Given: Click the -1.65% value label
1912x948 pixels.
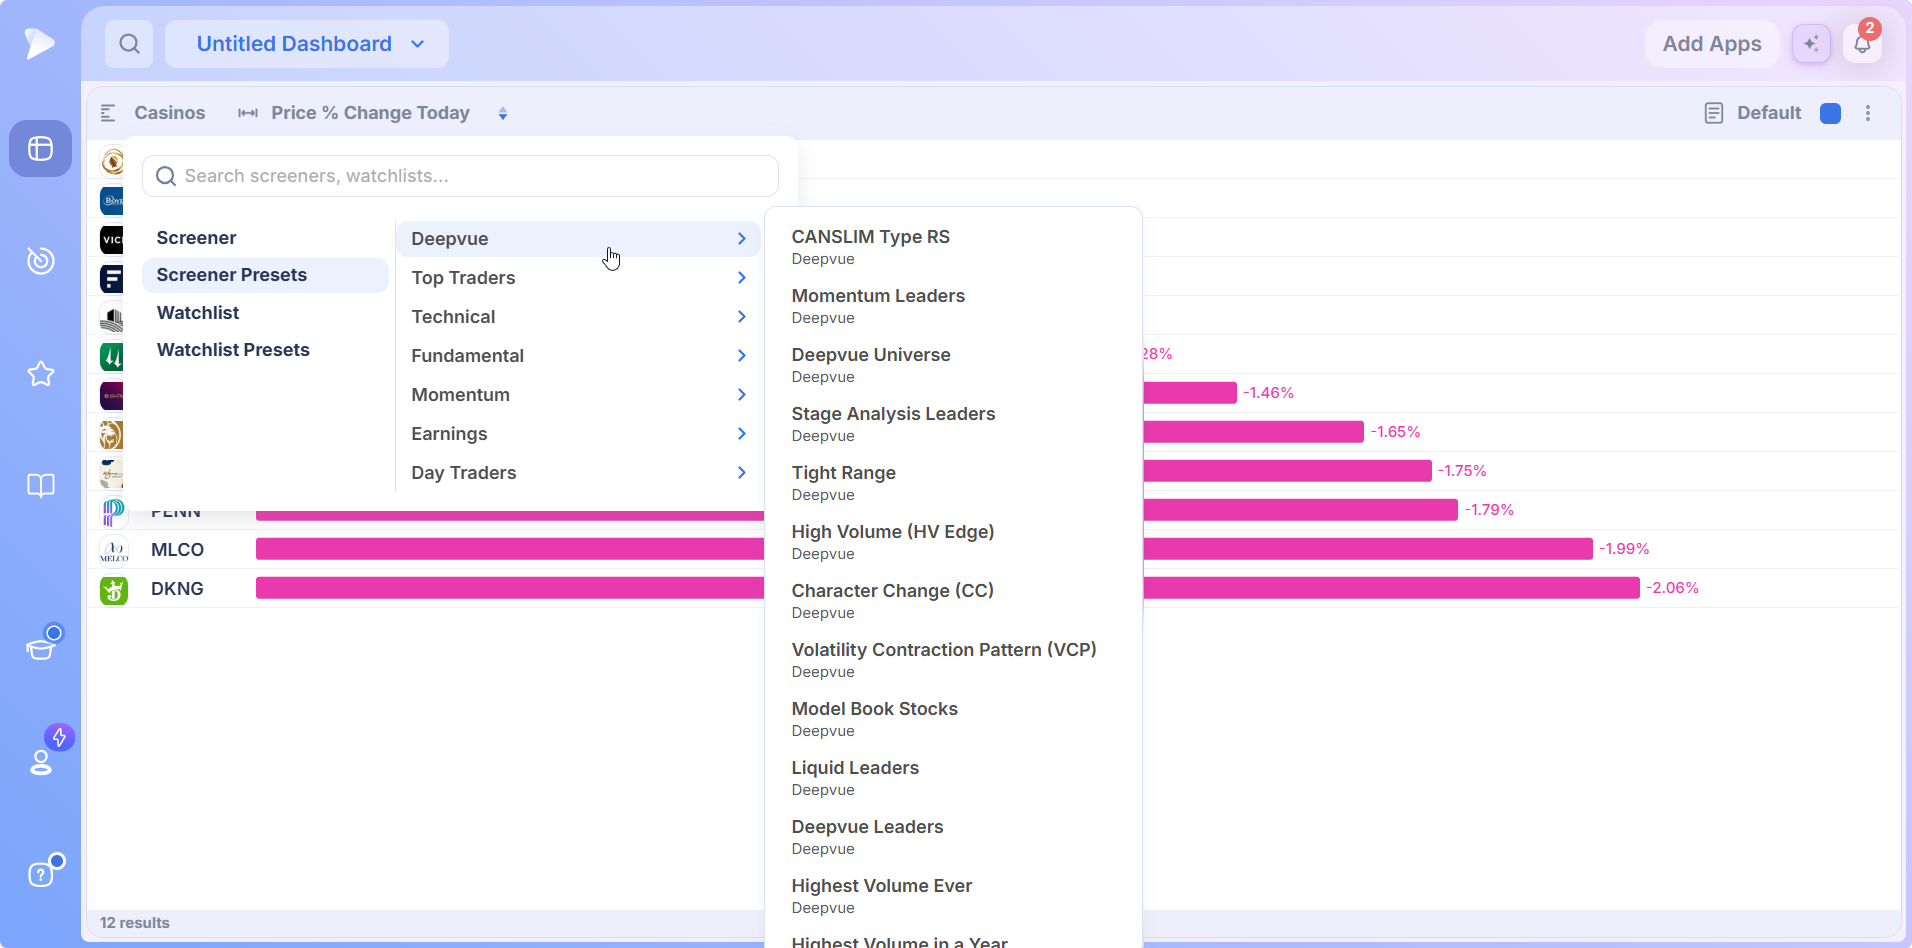Looking at the screenshot, I should [x=1395, y=432].
